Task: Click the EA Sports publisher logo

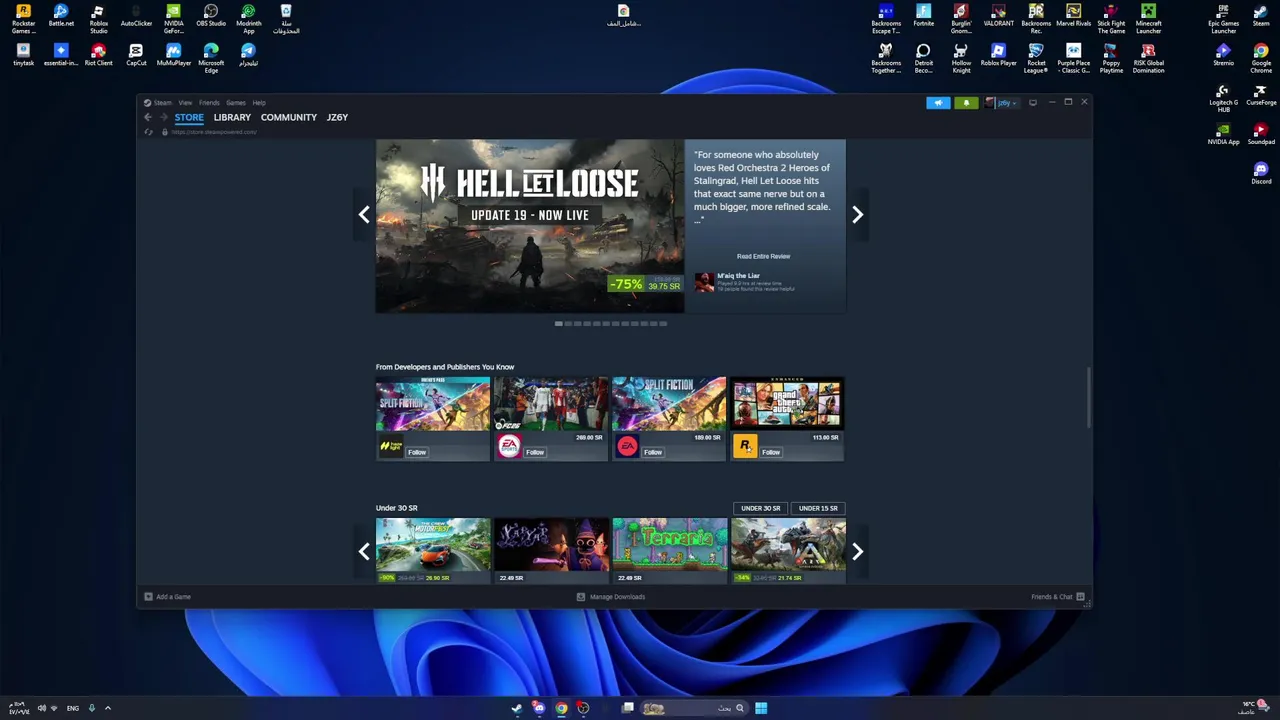Action: (x=509, y=447)
